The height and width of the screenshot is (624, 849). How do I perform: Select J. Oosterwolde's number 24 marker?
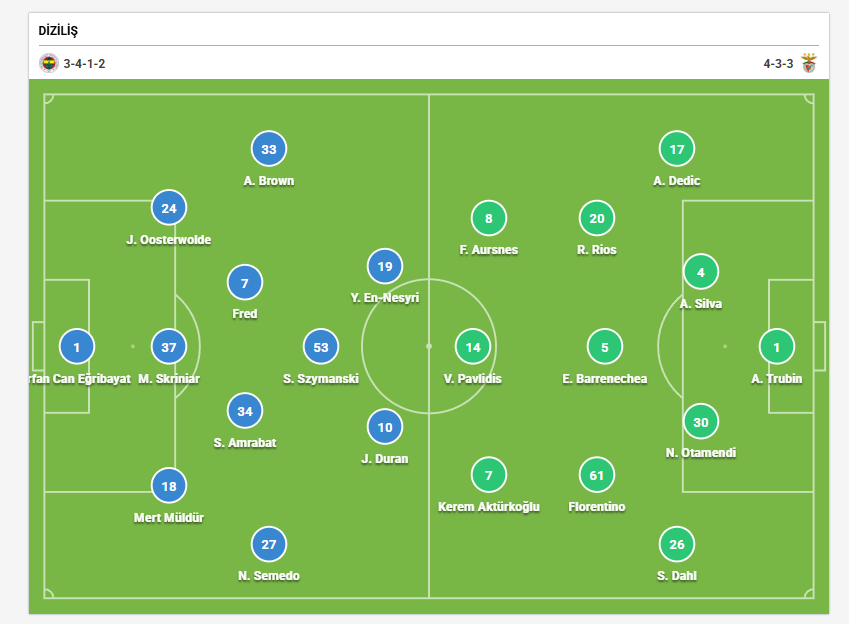pos(169,208)
